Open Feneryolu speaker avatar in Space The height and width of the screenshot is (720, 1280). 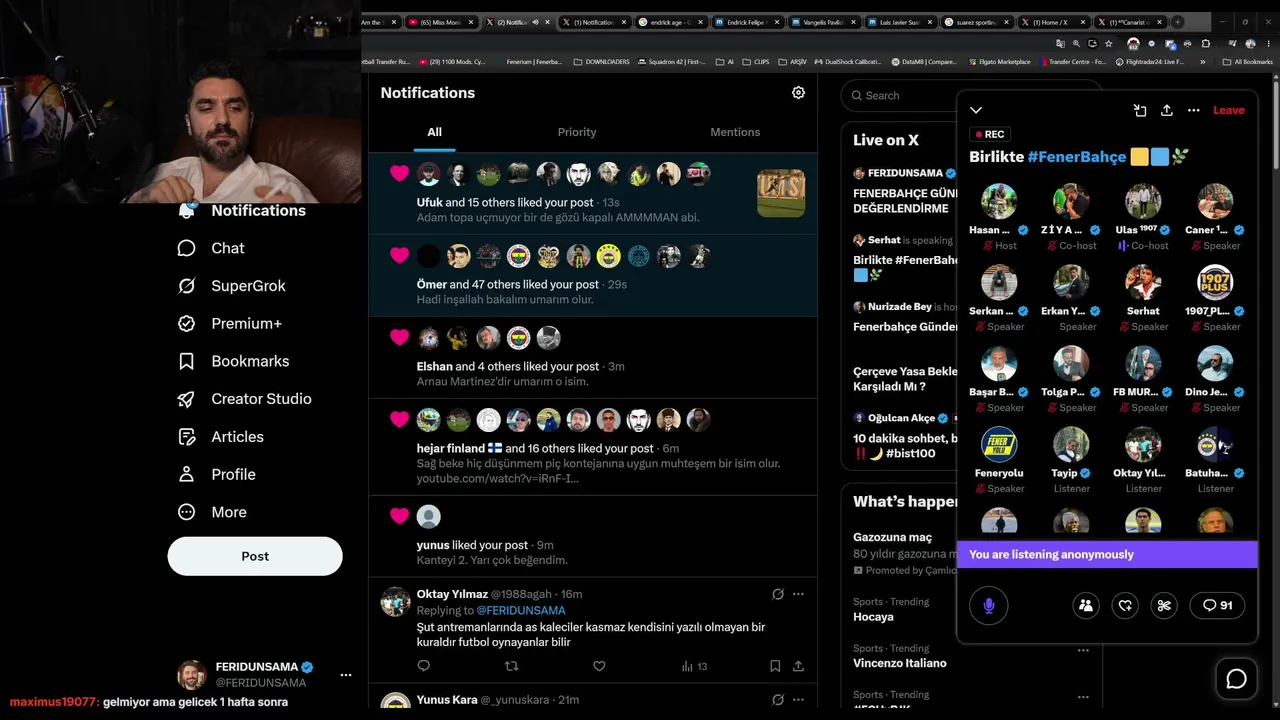click(999, 445)
